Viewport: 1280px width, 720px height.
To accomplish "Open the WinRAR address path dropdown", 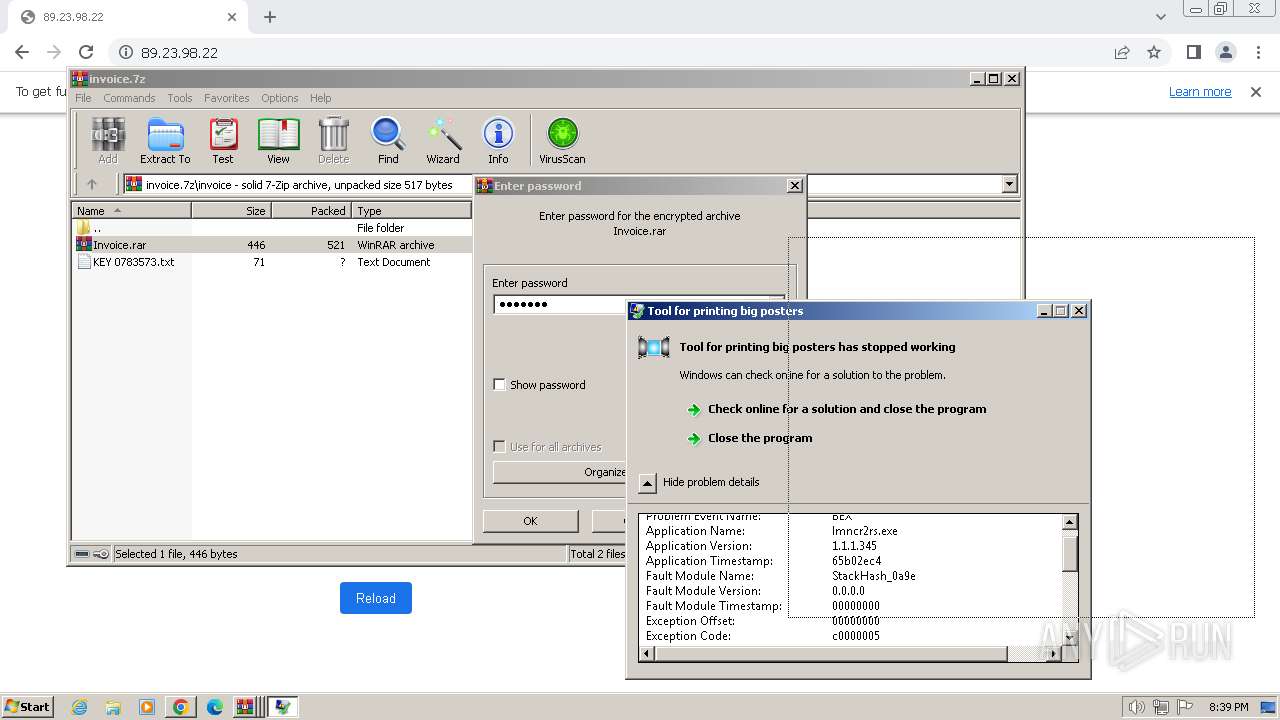I will [x=1009, y=184].
